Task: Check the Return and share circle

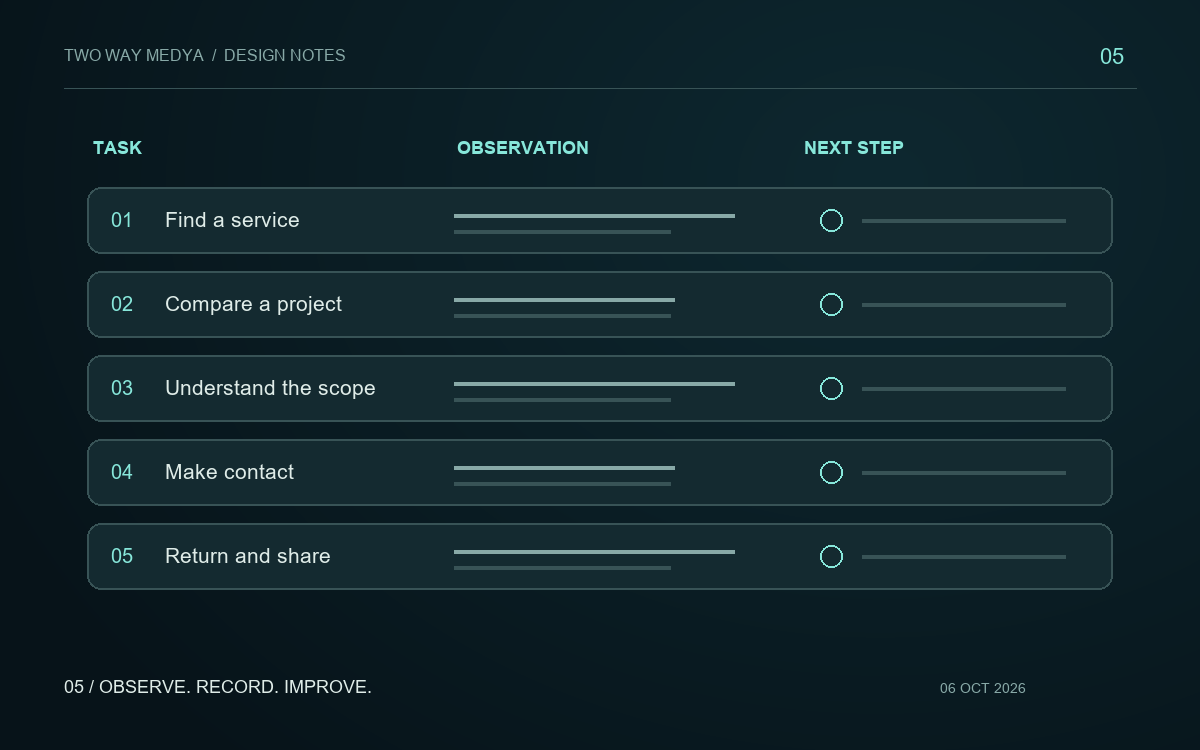Action: [831, 557]
